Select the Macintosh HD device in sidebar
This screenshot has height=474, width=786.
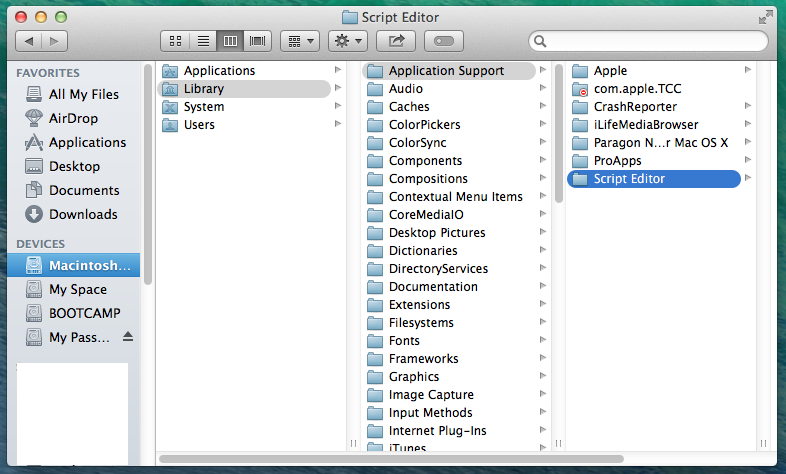click(74, 265)
